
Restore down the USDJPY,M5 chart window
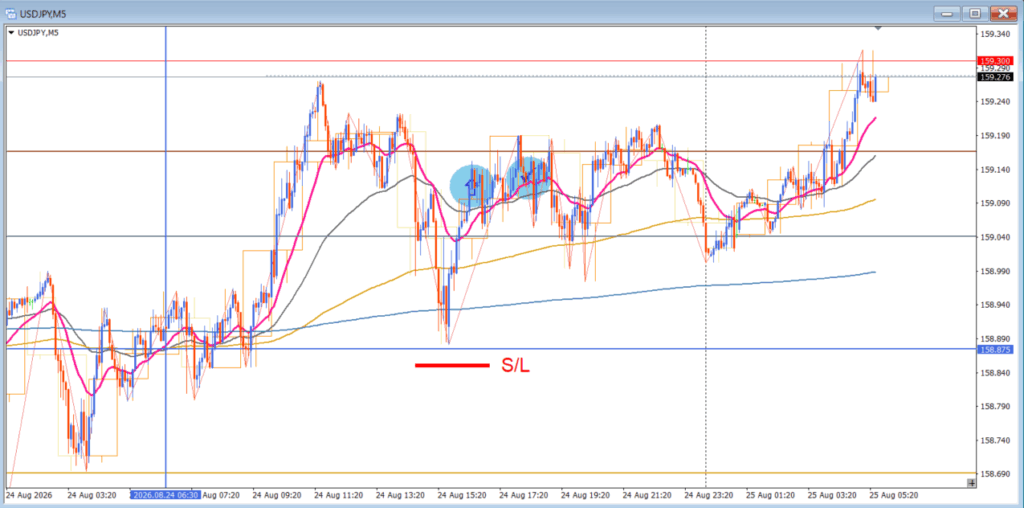(x=975, y=13)
